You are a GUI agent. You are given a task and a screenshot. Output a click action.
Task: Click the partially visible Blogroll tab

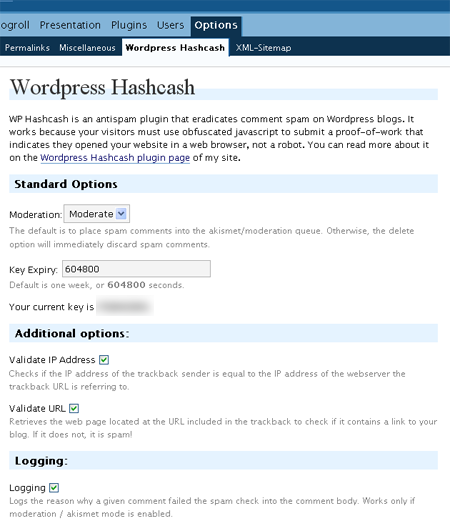coord(15,25)
